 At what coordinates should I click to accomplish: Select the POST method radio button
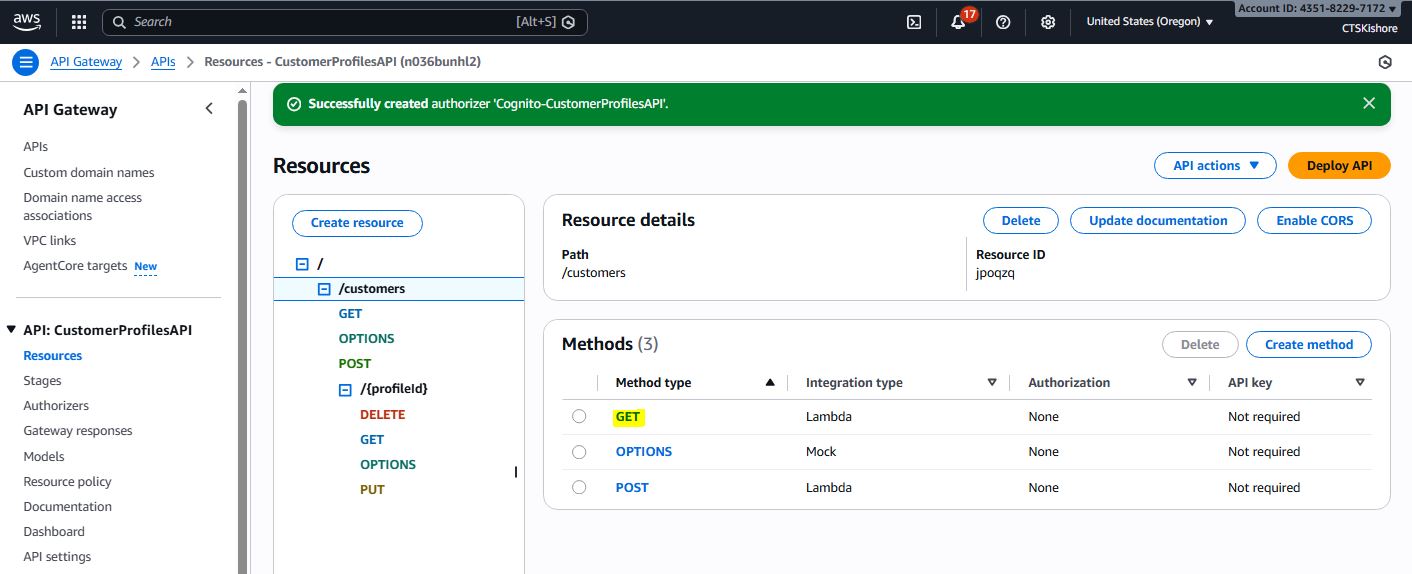pyautogui.click(x=579, y=488)
